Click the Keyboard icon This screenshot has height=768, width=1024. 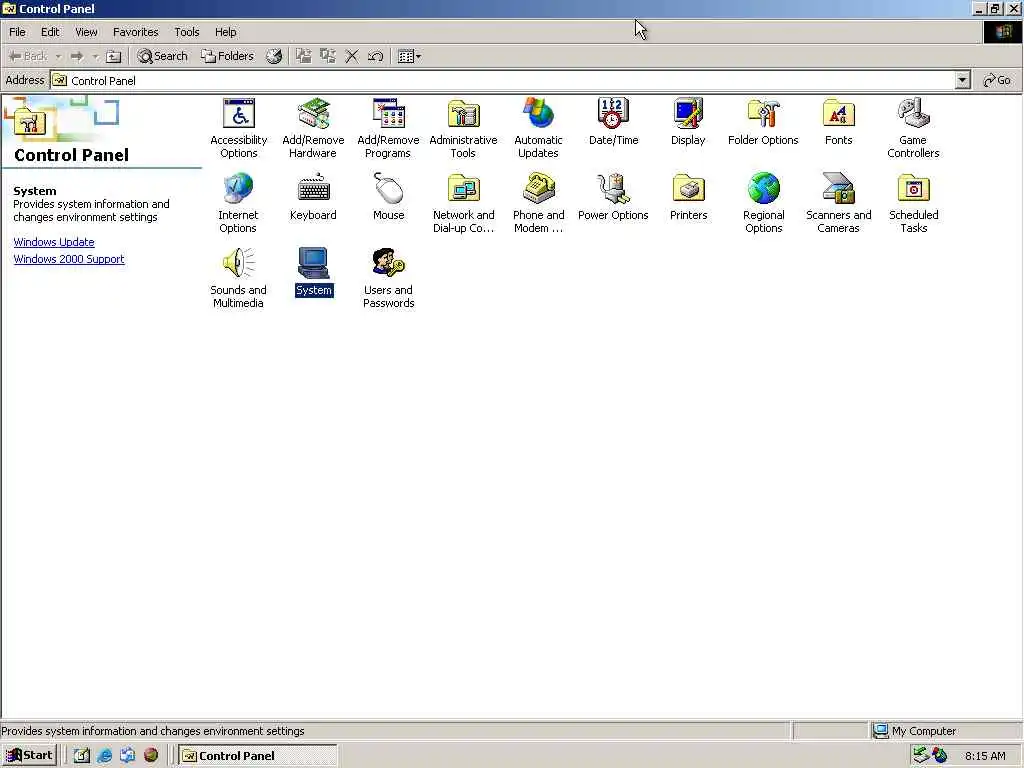[313, 189]
